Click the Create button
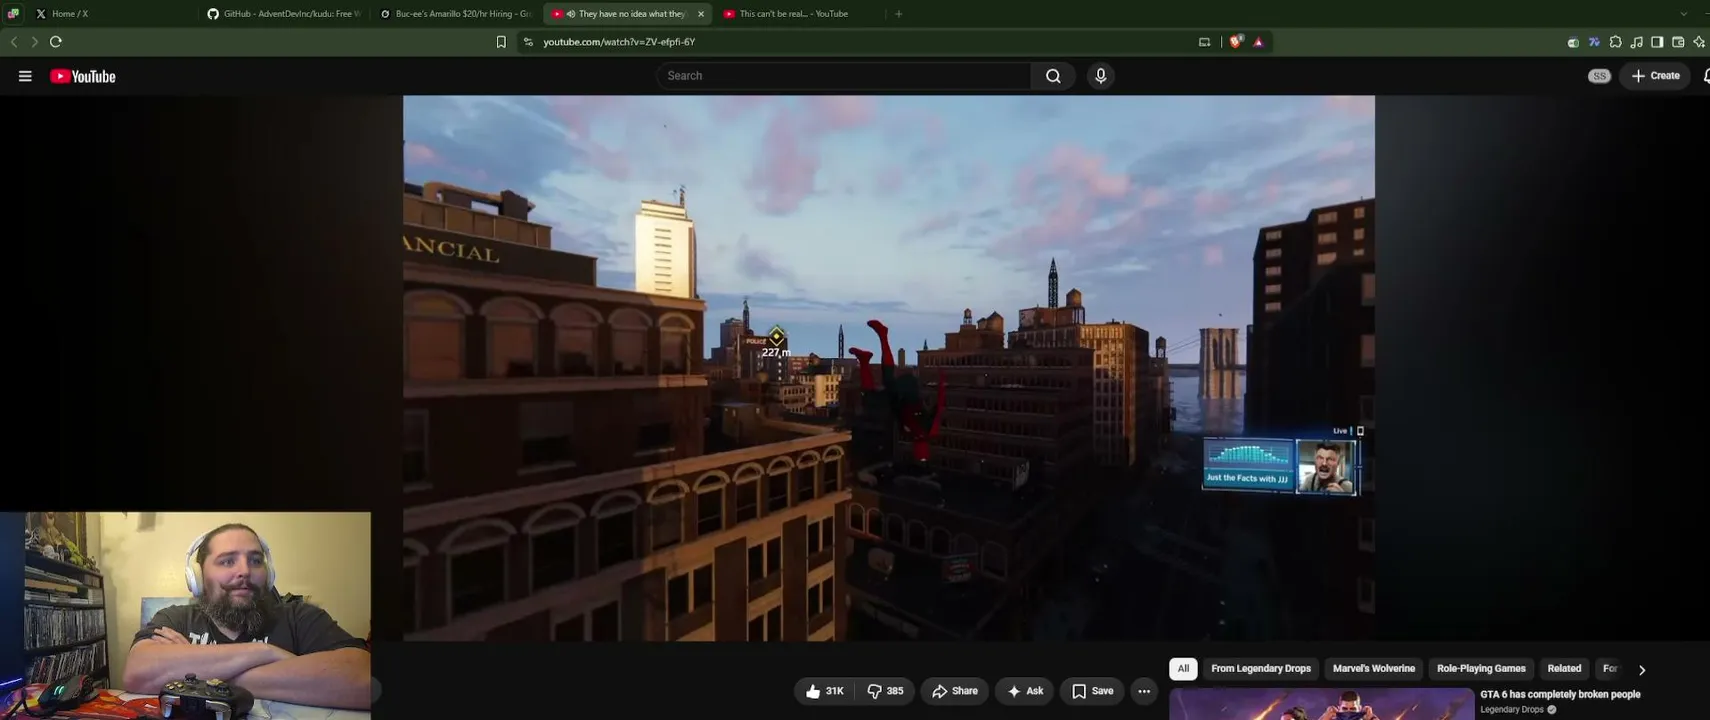The height and width of the screenshot is (720, 1710). pos(1656,76)
